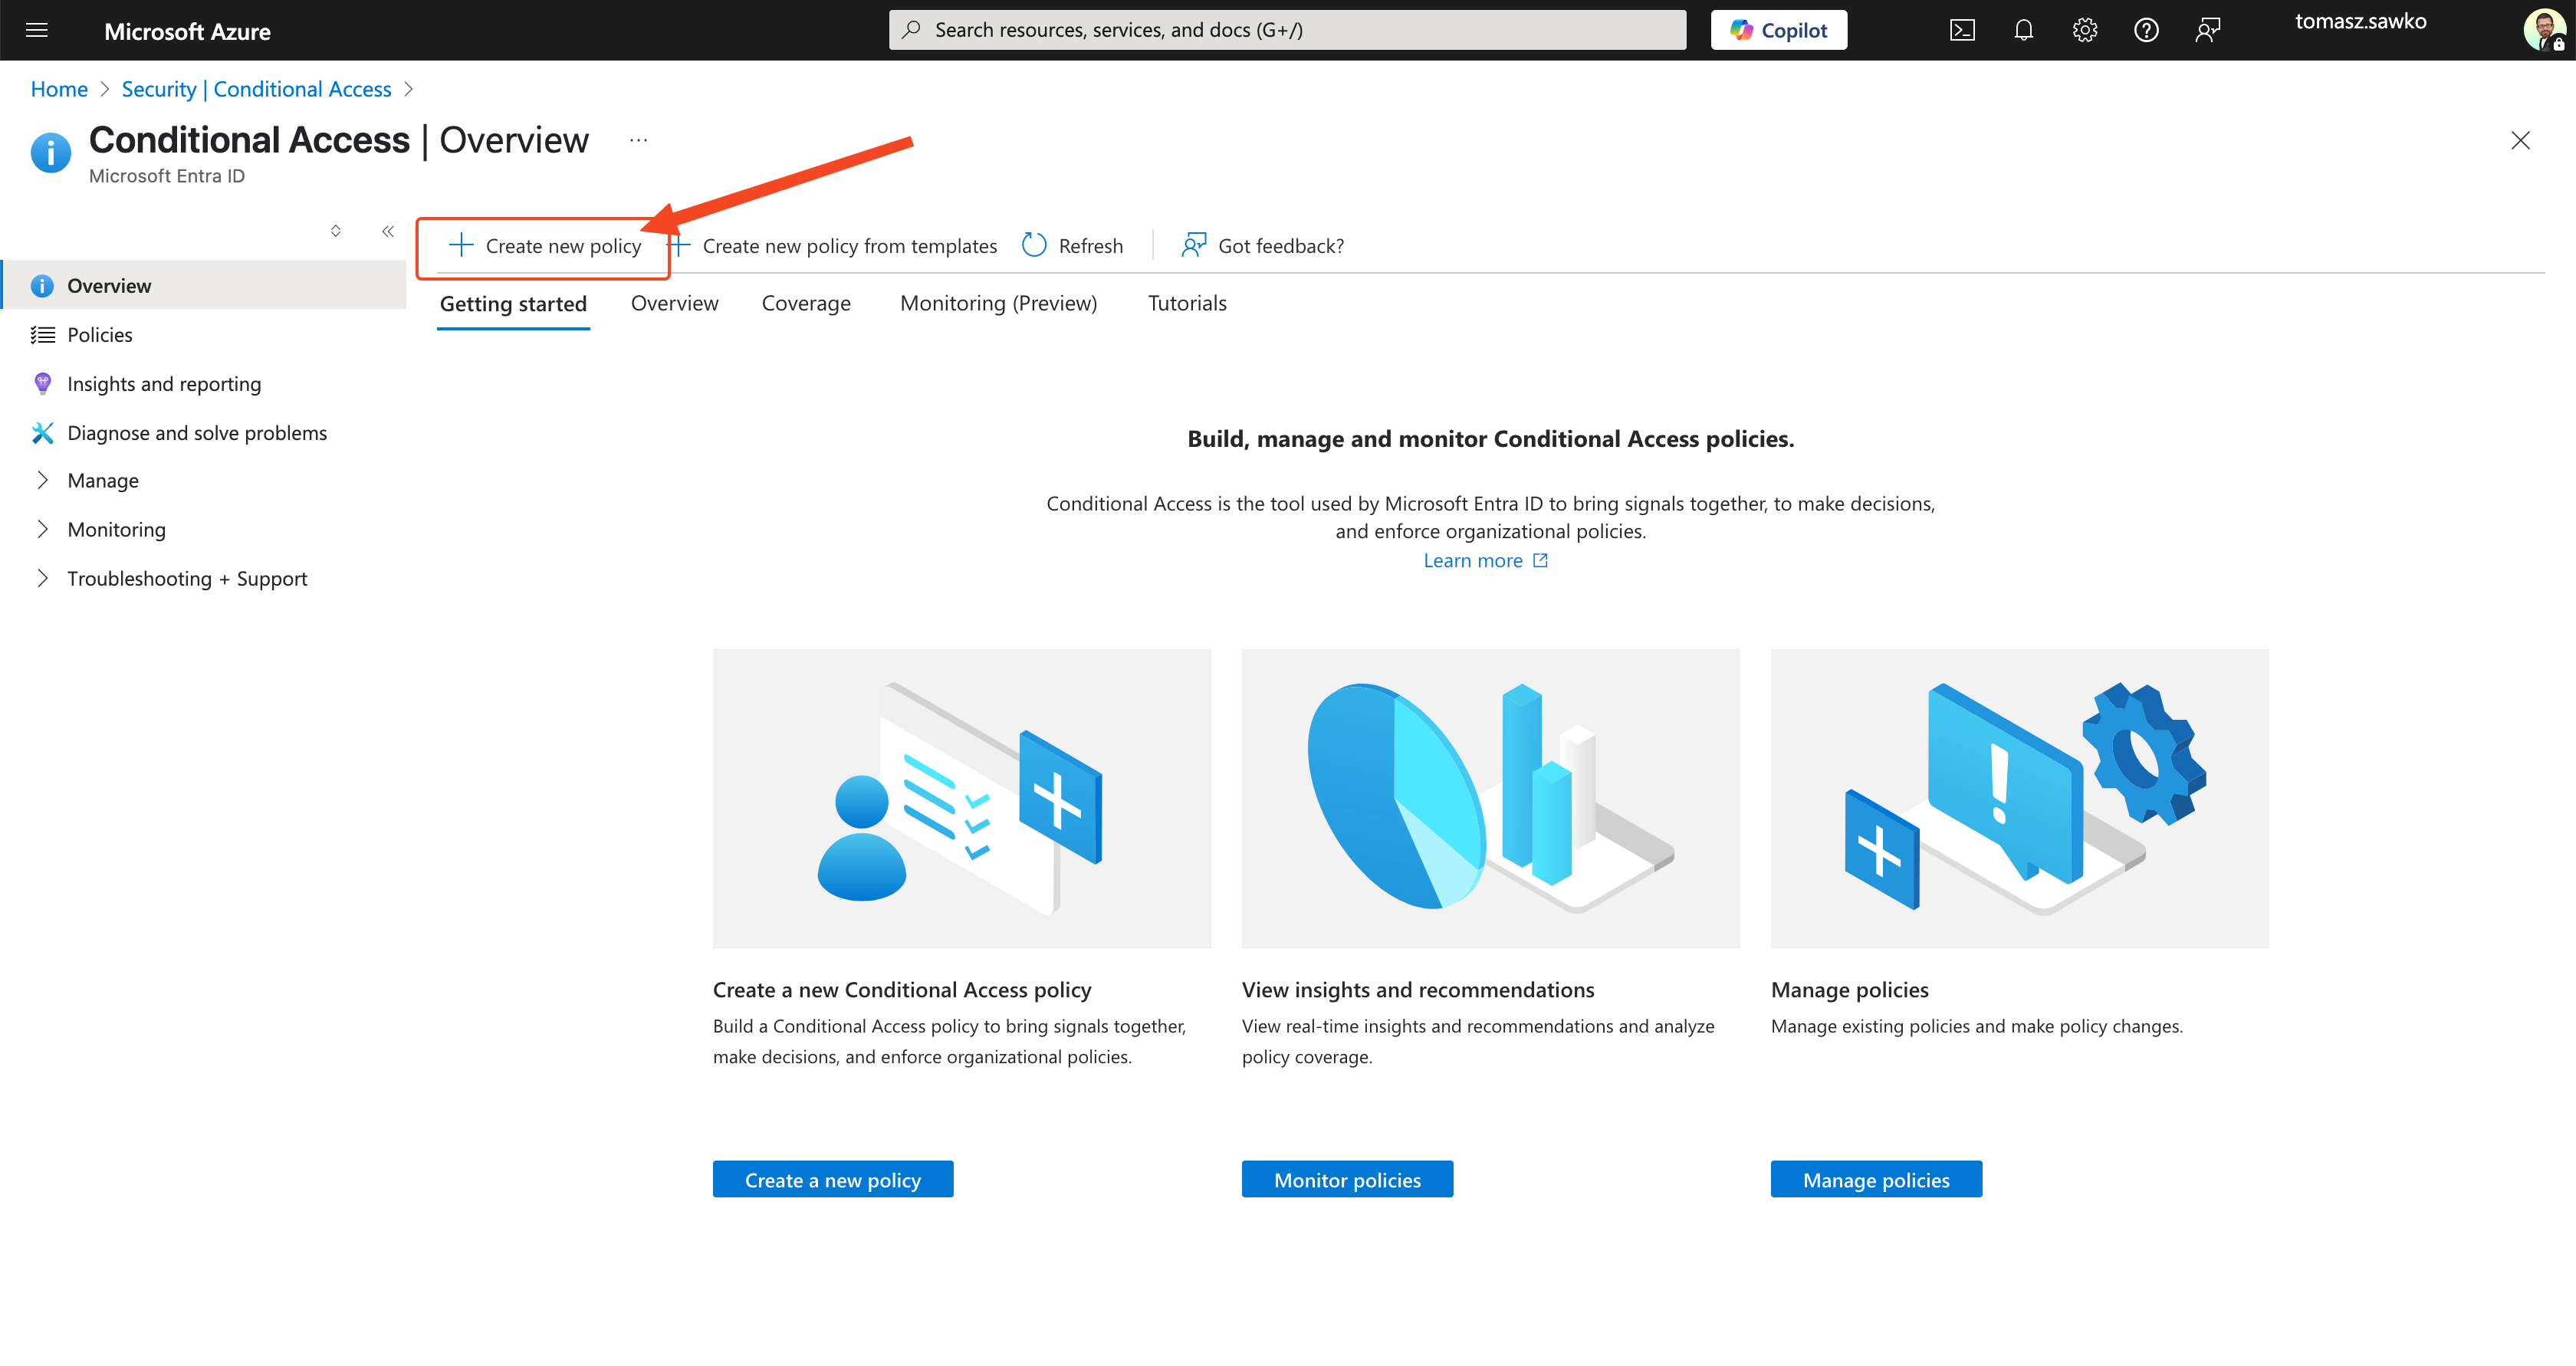This screenshot has height=1366, width=2576.
Task: Open the Learn more link
Action: click(x=1485, y=560)
